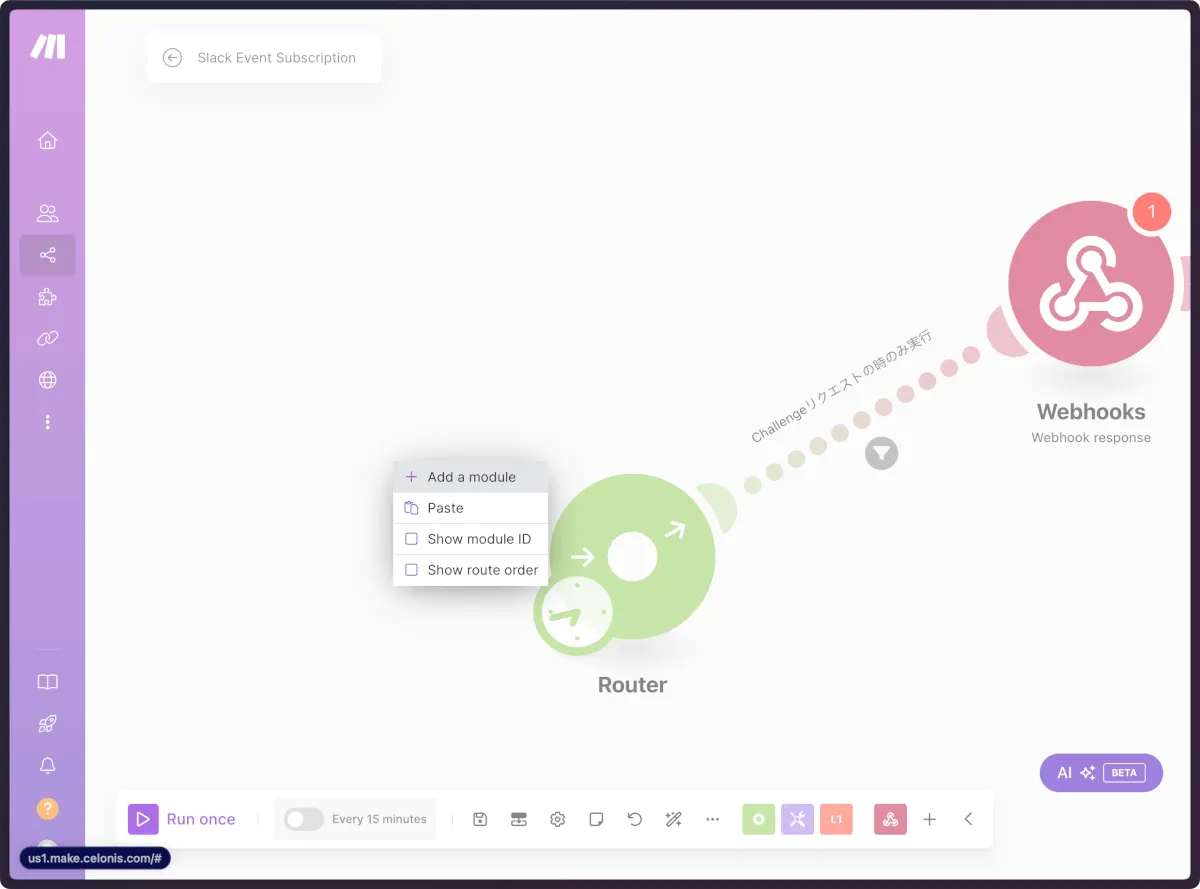Click the red badge on Webhooks module

point(1151,211)
